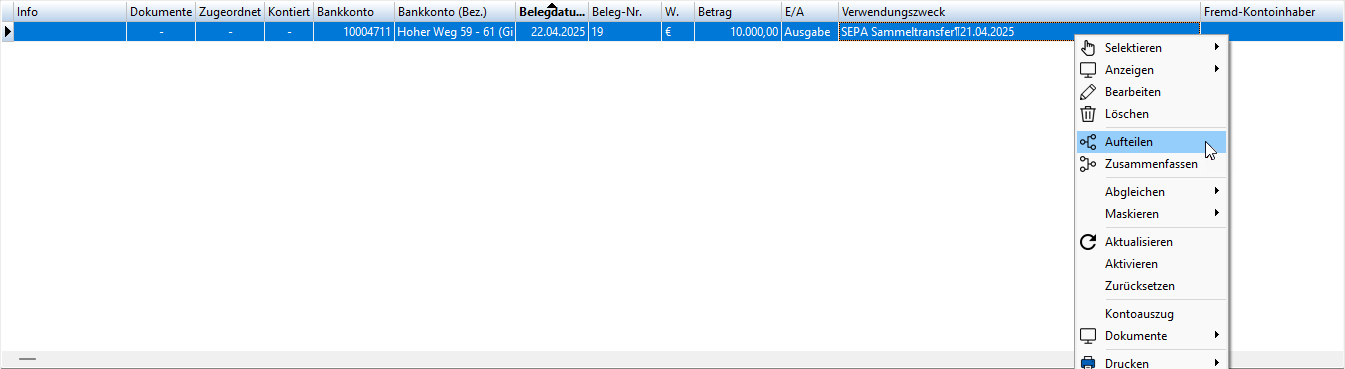The image size is (1345, 369).
Task: Expand the Maskieren submenu arrow
Action: [x=1217, y=214]
